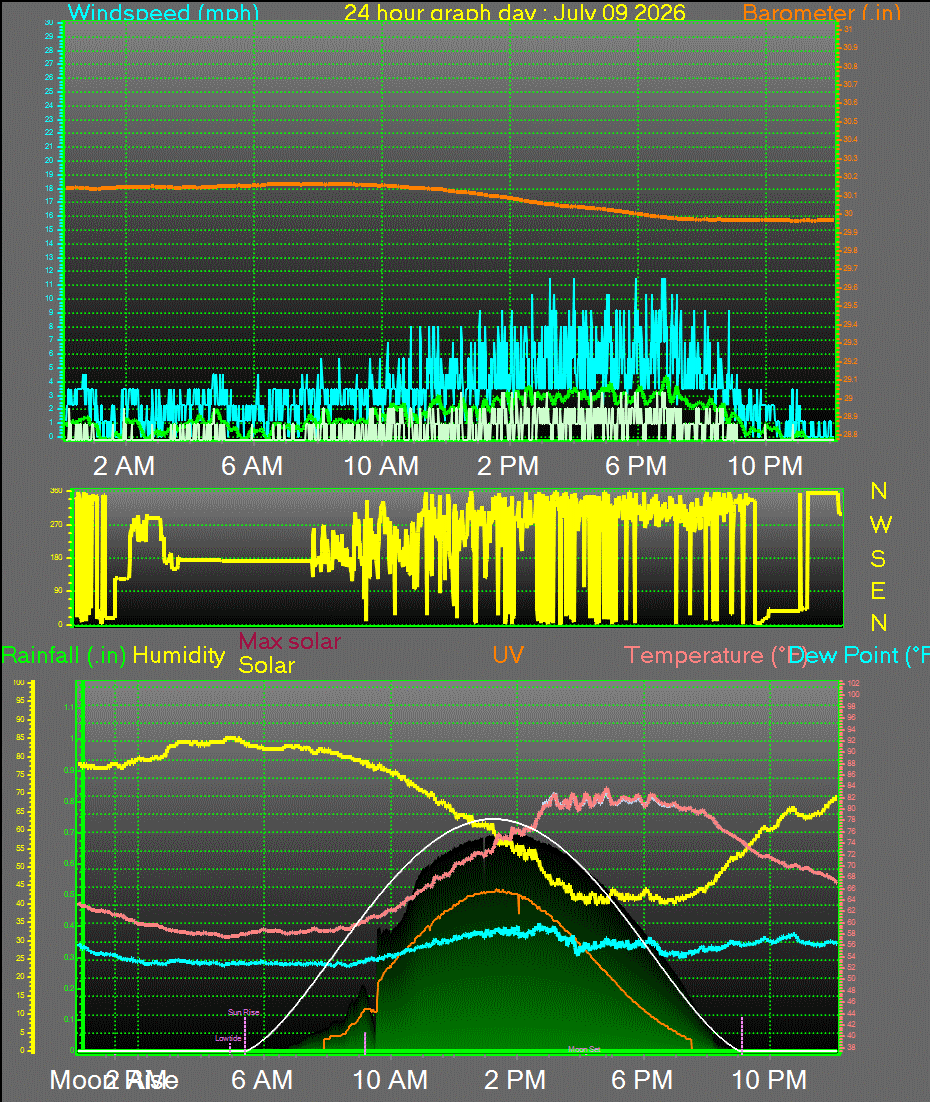Screen dimensions: 930x1102
Task: Select the "10 AM" label under the bottom chart
Action: 390,1080
